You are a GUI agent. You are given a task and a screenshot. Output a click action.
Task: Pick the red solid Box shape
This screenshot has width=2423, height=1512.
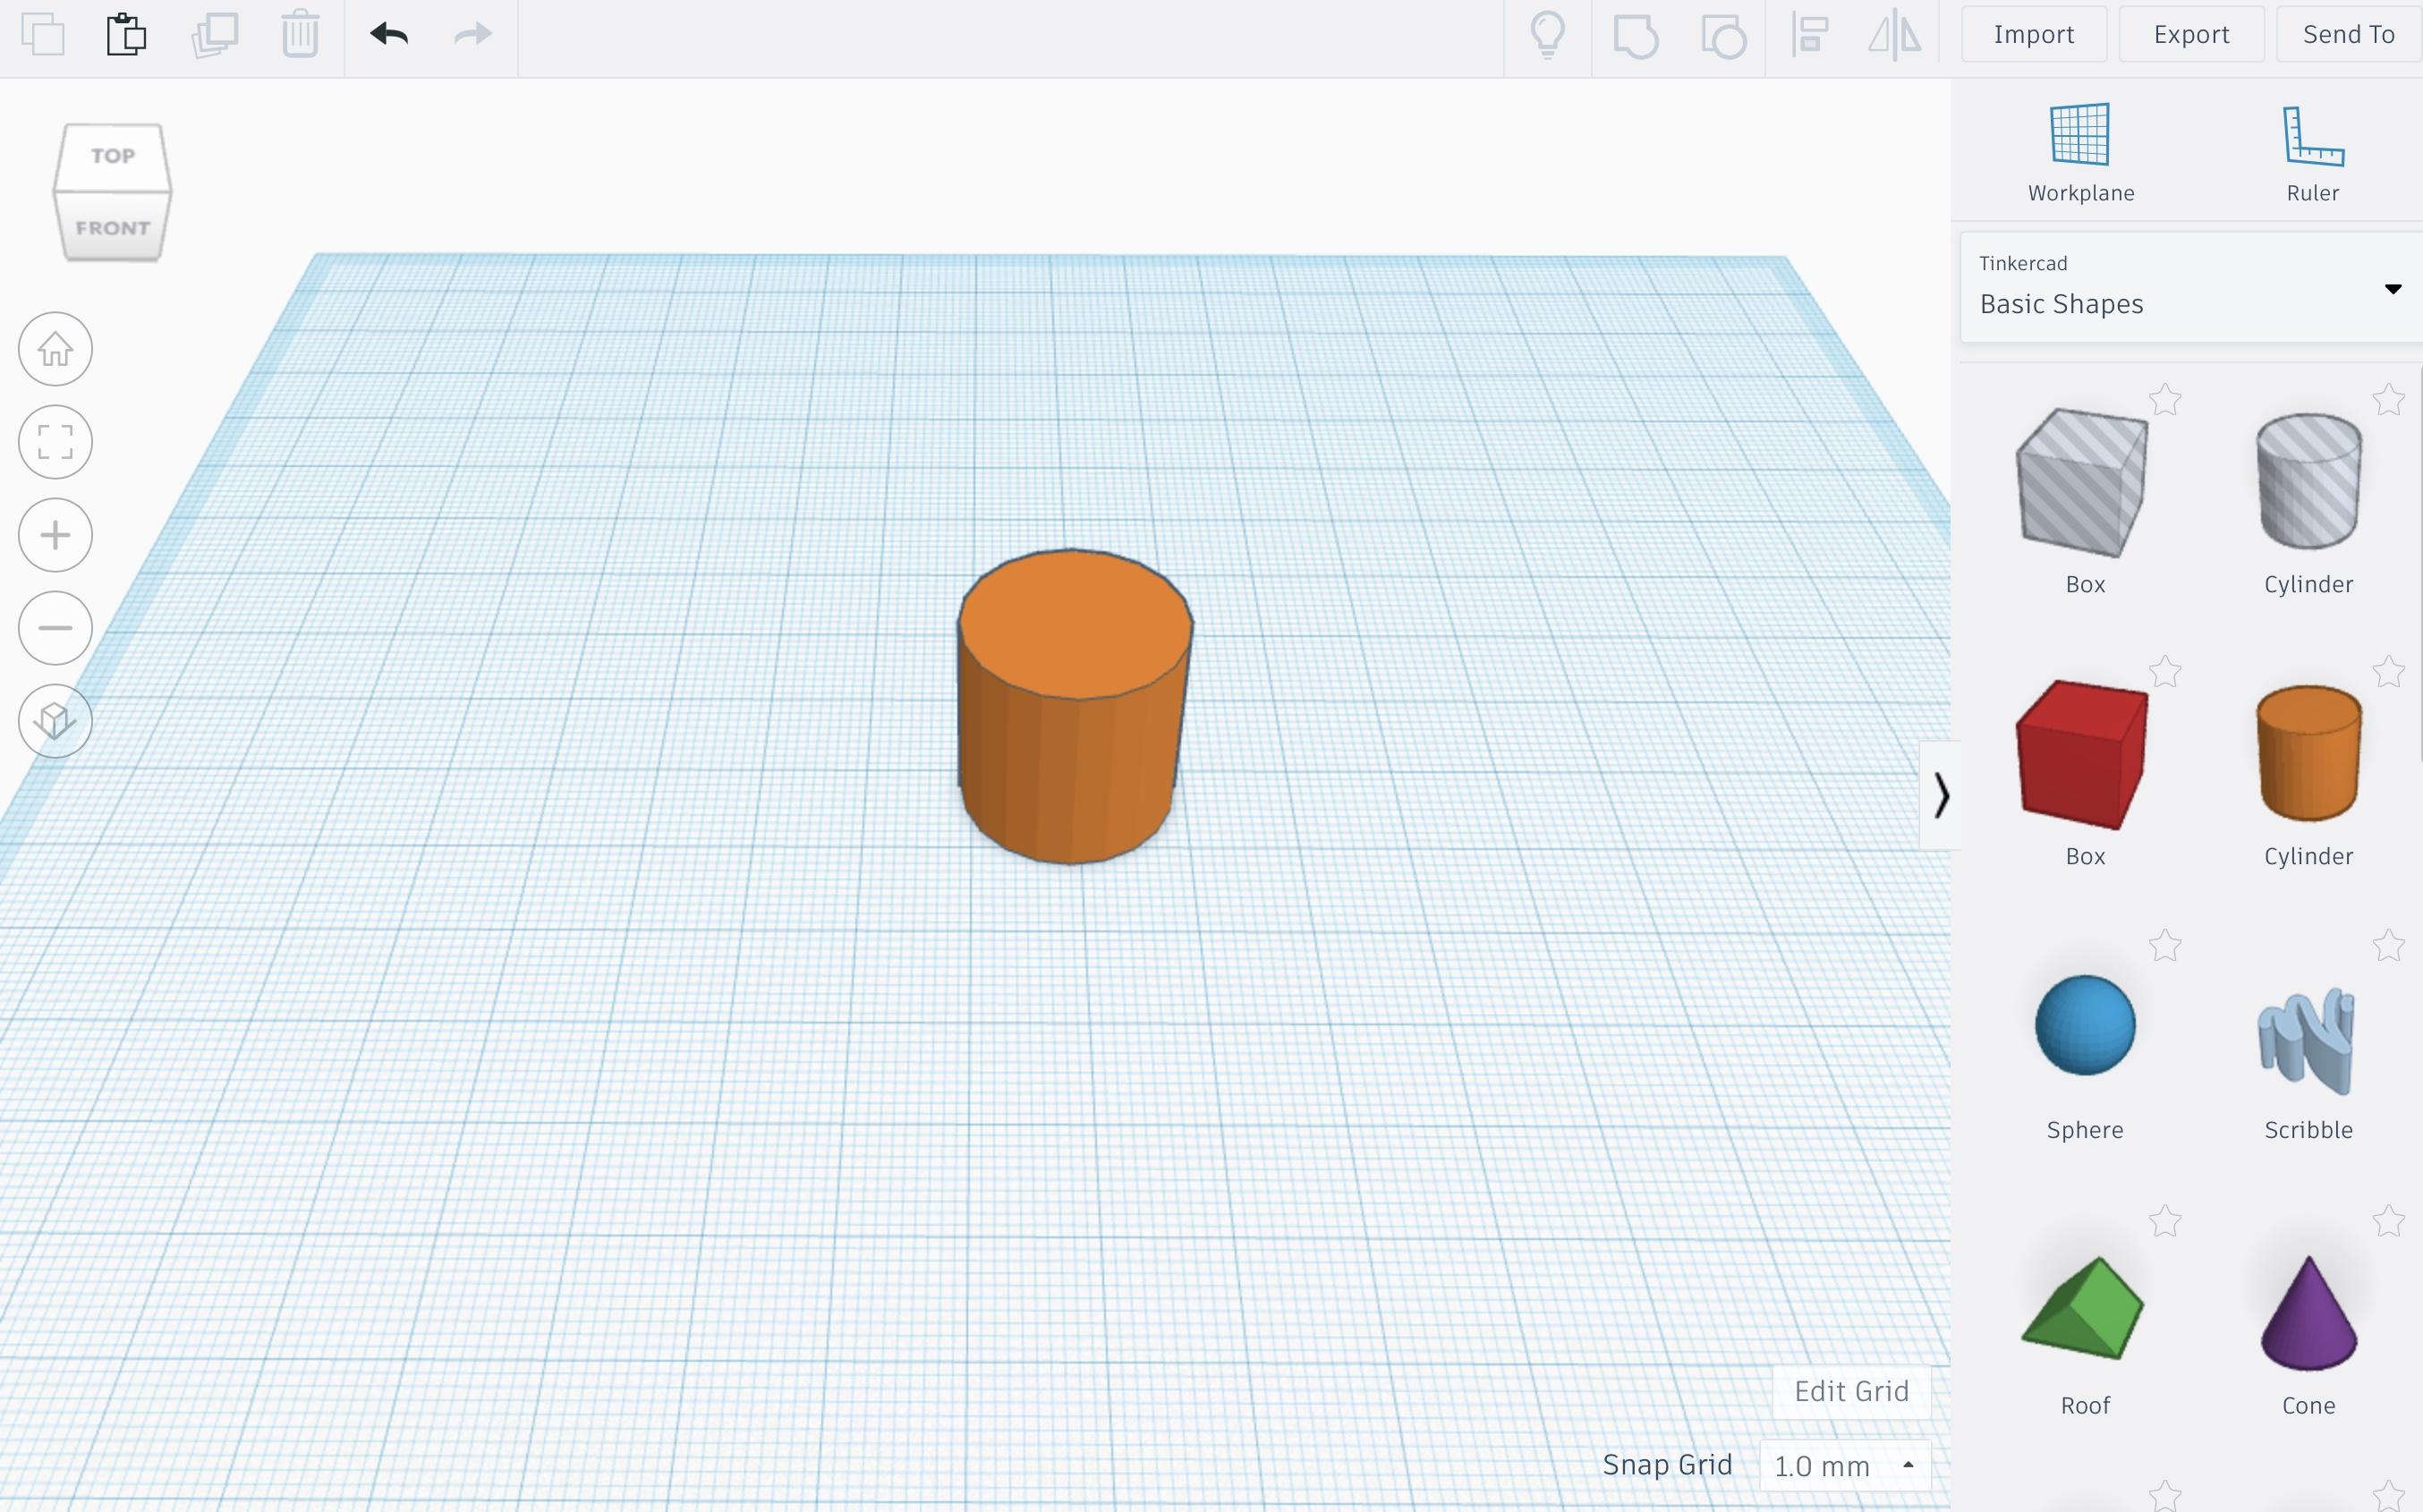(2084, 754)
